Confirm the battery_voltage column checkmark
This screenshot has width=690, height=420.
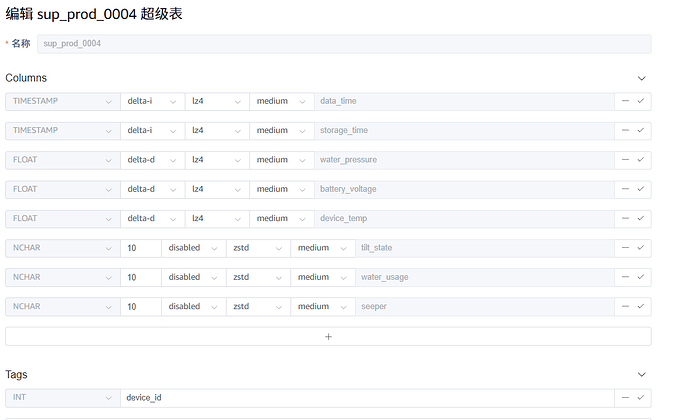coord(641,189)
